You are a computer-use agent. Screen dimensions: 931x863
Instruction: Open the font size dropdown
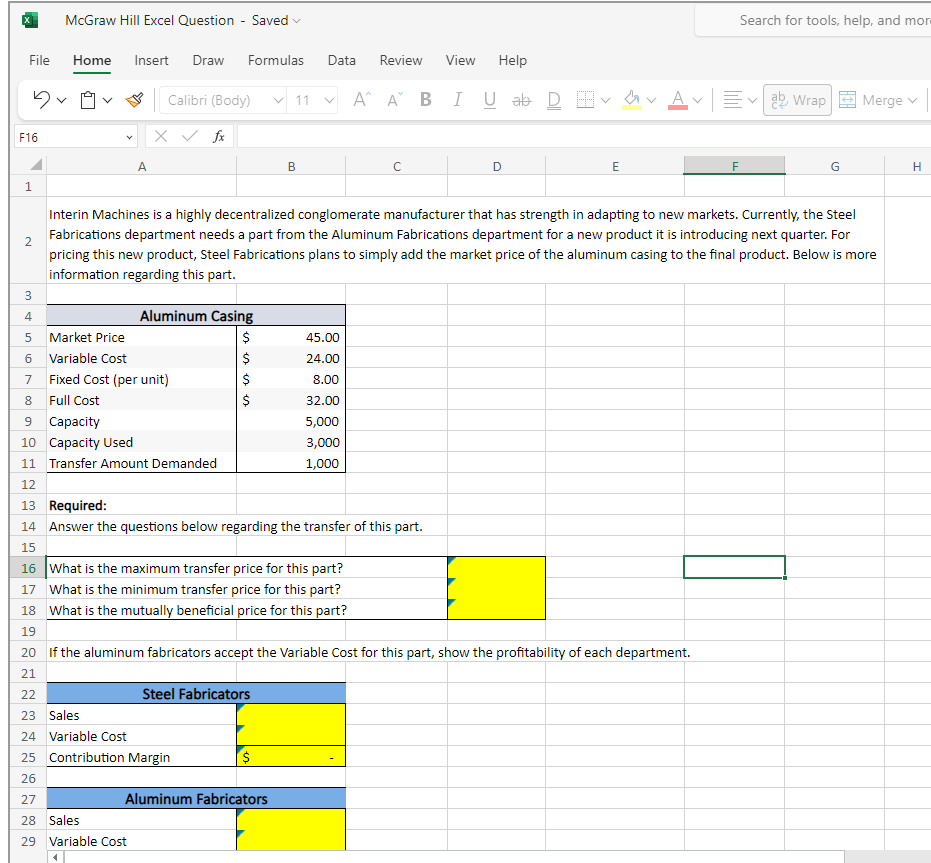tap(330, 99)
